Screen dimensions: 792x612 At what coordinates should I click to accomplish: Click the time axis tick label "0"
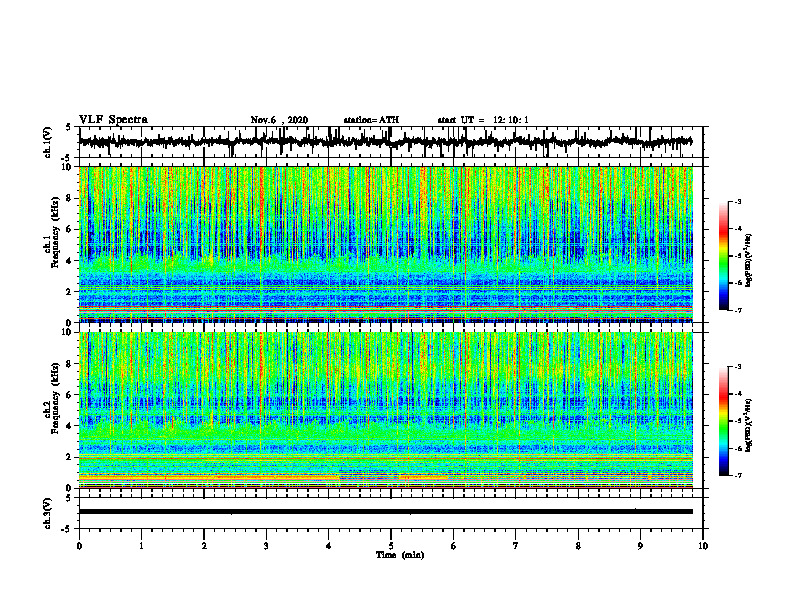click(x=79, y=546)
